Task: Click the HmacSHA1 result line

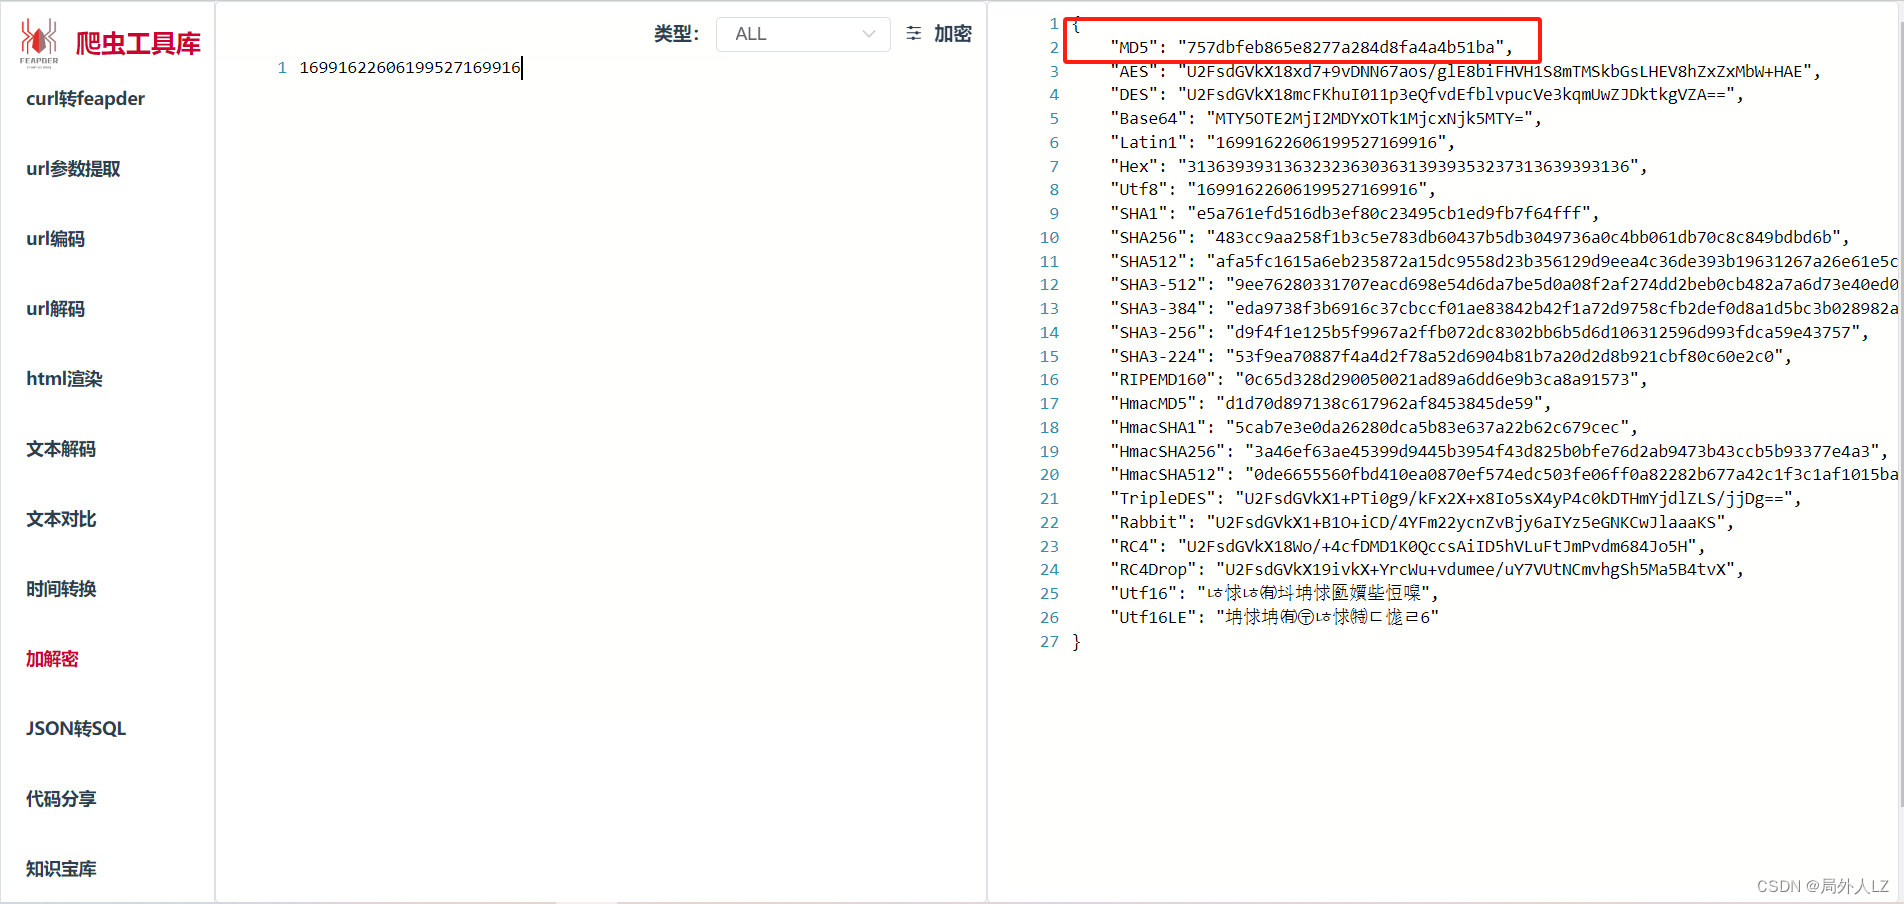Action: tap(1374, 428)
